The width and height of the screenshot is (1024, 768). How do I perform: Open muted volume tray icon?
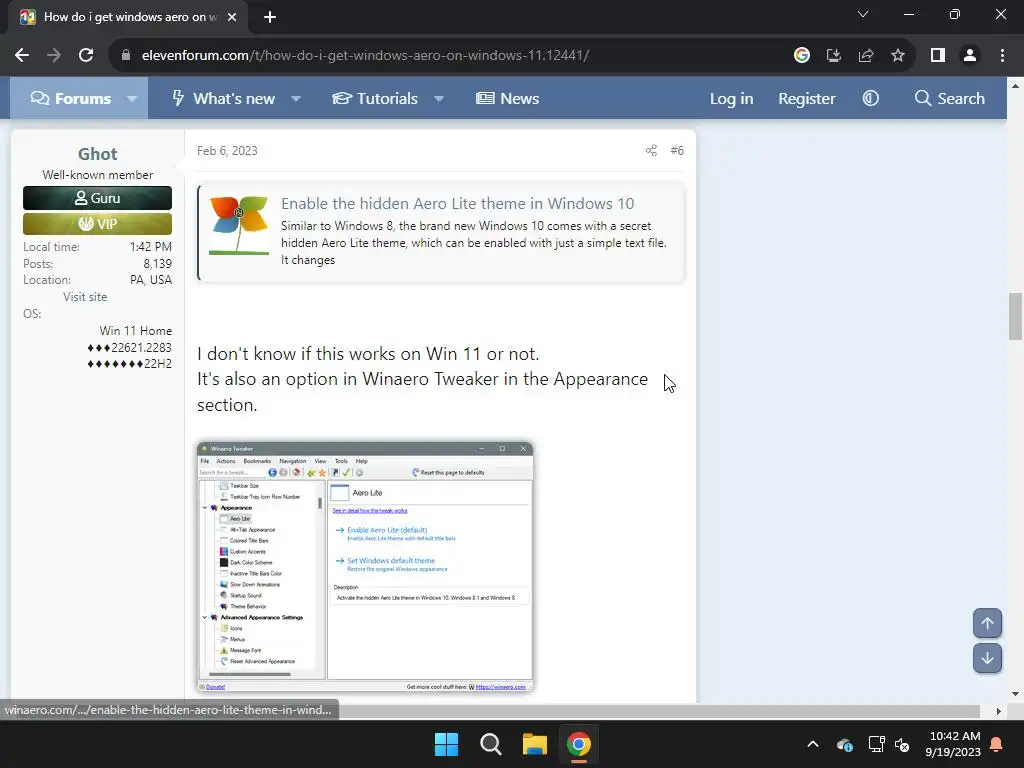pyautogui.click(x=902, y=744)
